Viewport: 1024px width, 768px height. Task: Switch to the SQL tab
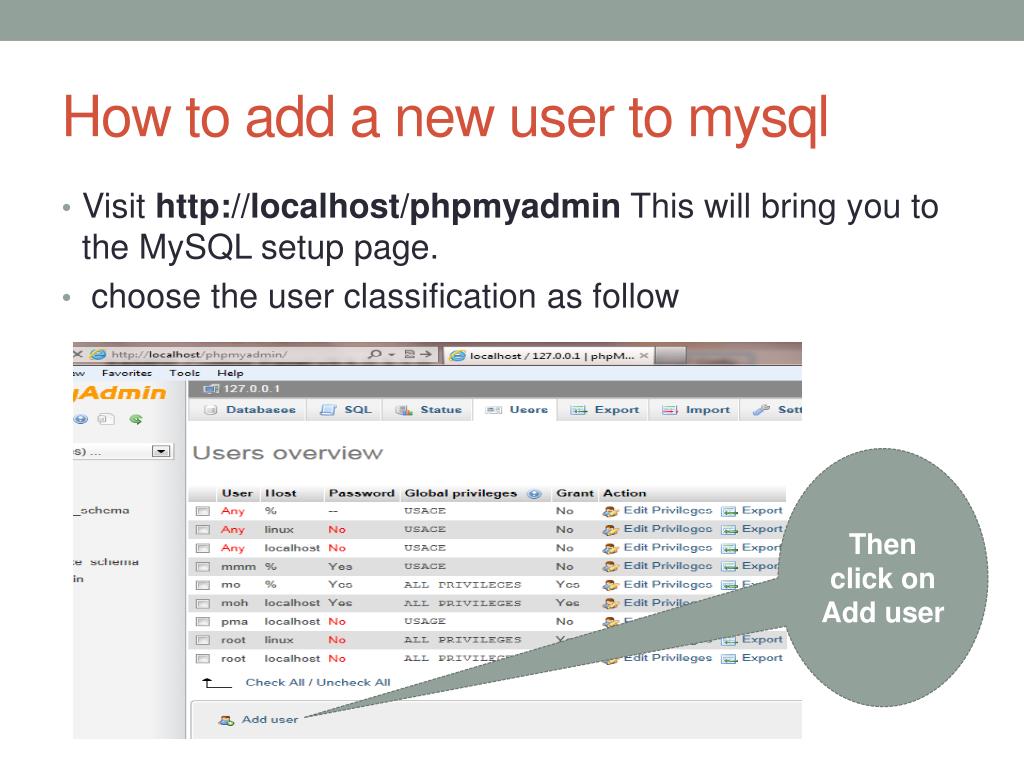click(345, 410)
